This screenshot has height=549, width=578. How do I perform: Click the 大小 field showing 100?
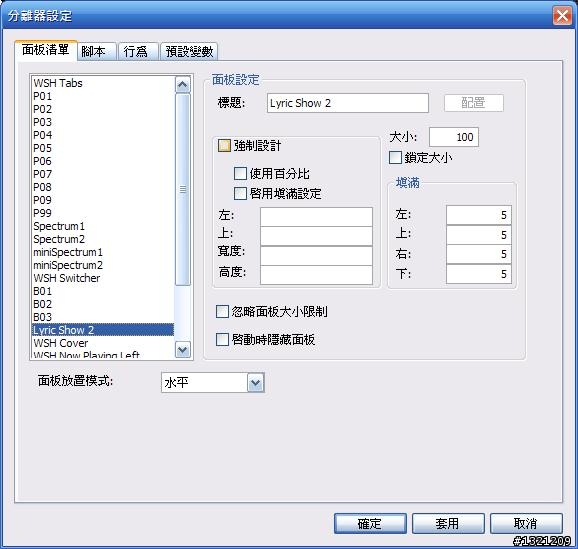454,137
